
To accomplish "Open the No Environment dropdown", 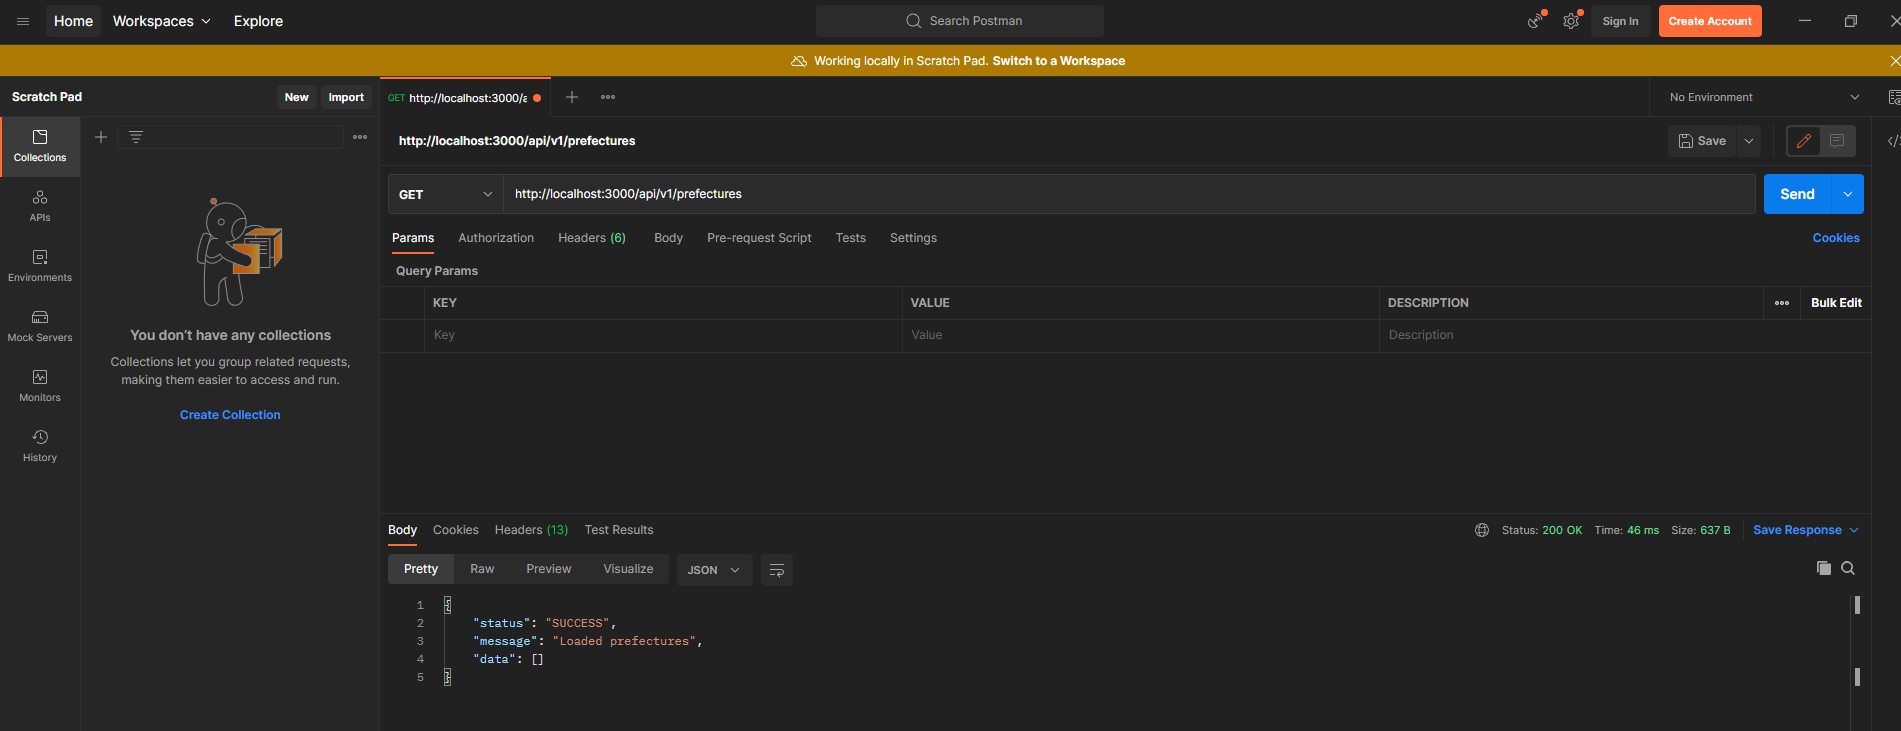I will click(1764, 97).
